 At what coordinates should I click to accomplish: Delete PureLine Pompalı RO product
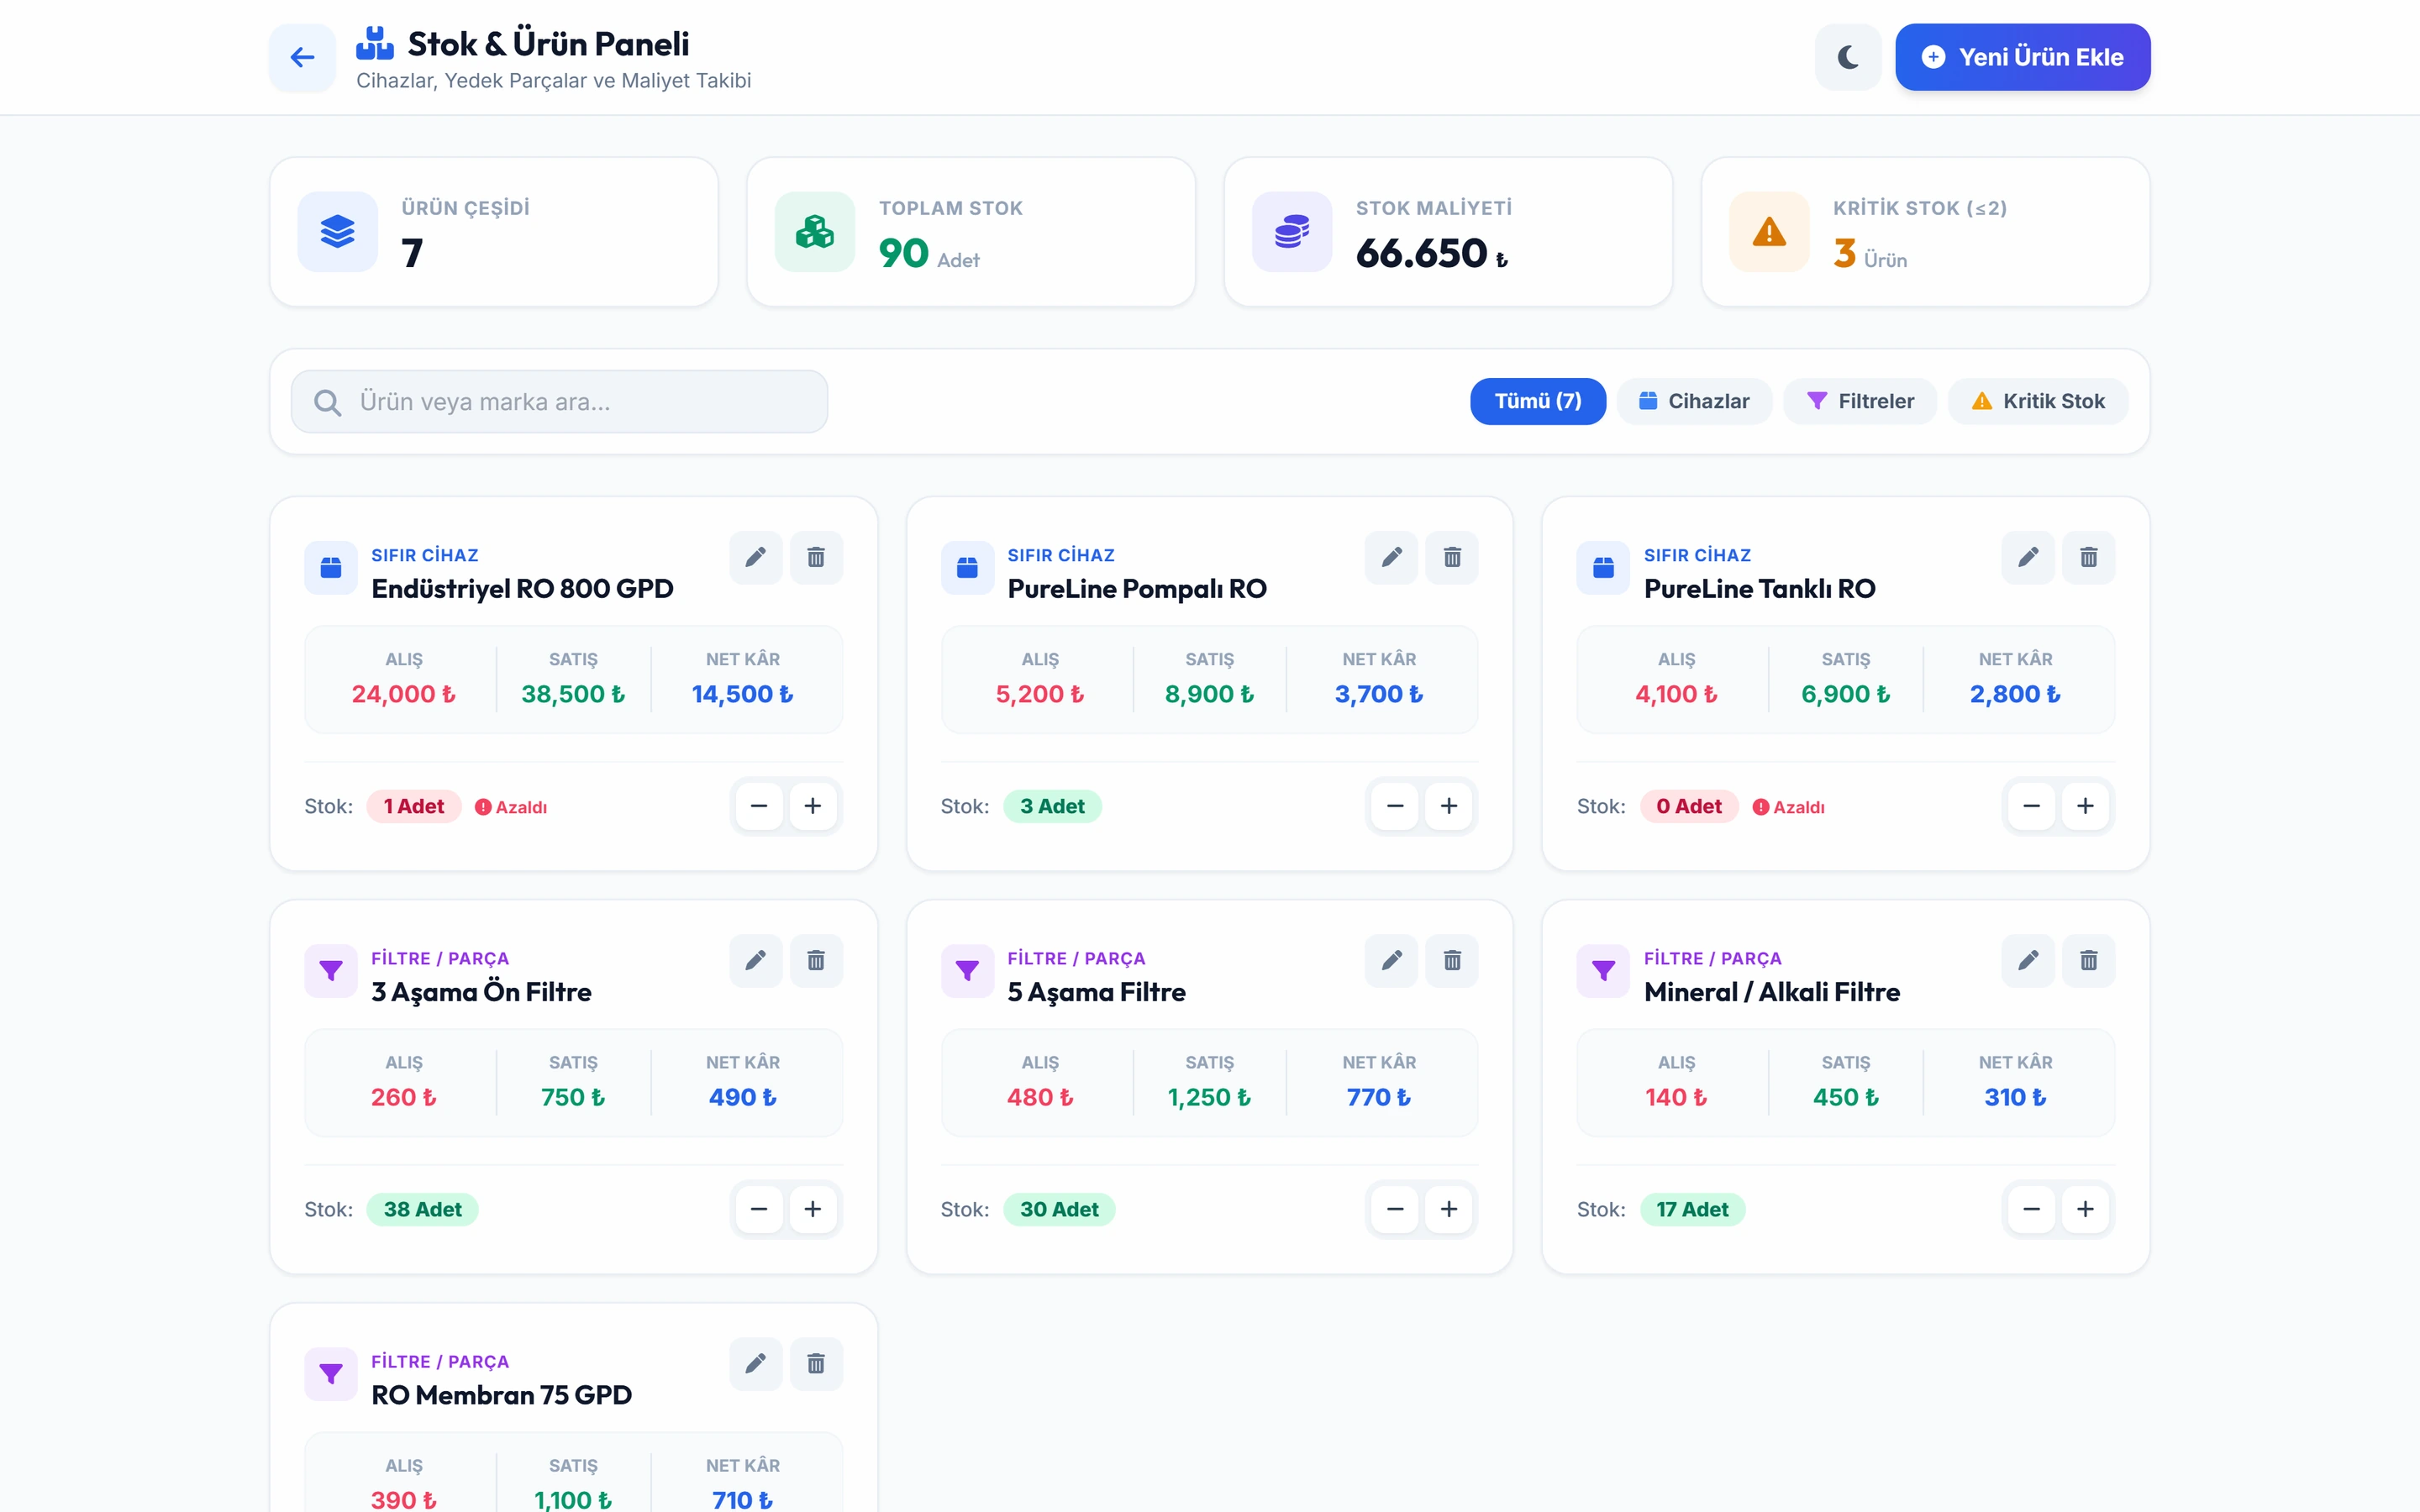pos(1452,557)
